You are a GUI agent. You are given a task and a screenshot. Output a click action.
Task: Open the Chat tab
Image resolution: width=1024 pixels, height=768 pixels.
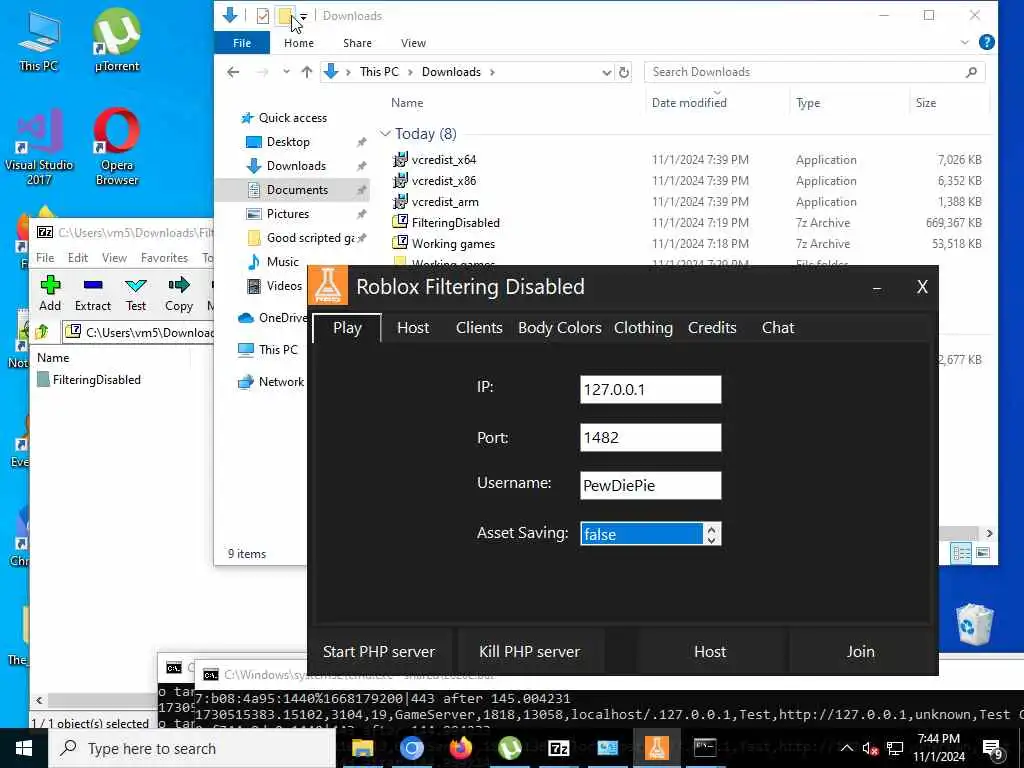click(778, 328)
